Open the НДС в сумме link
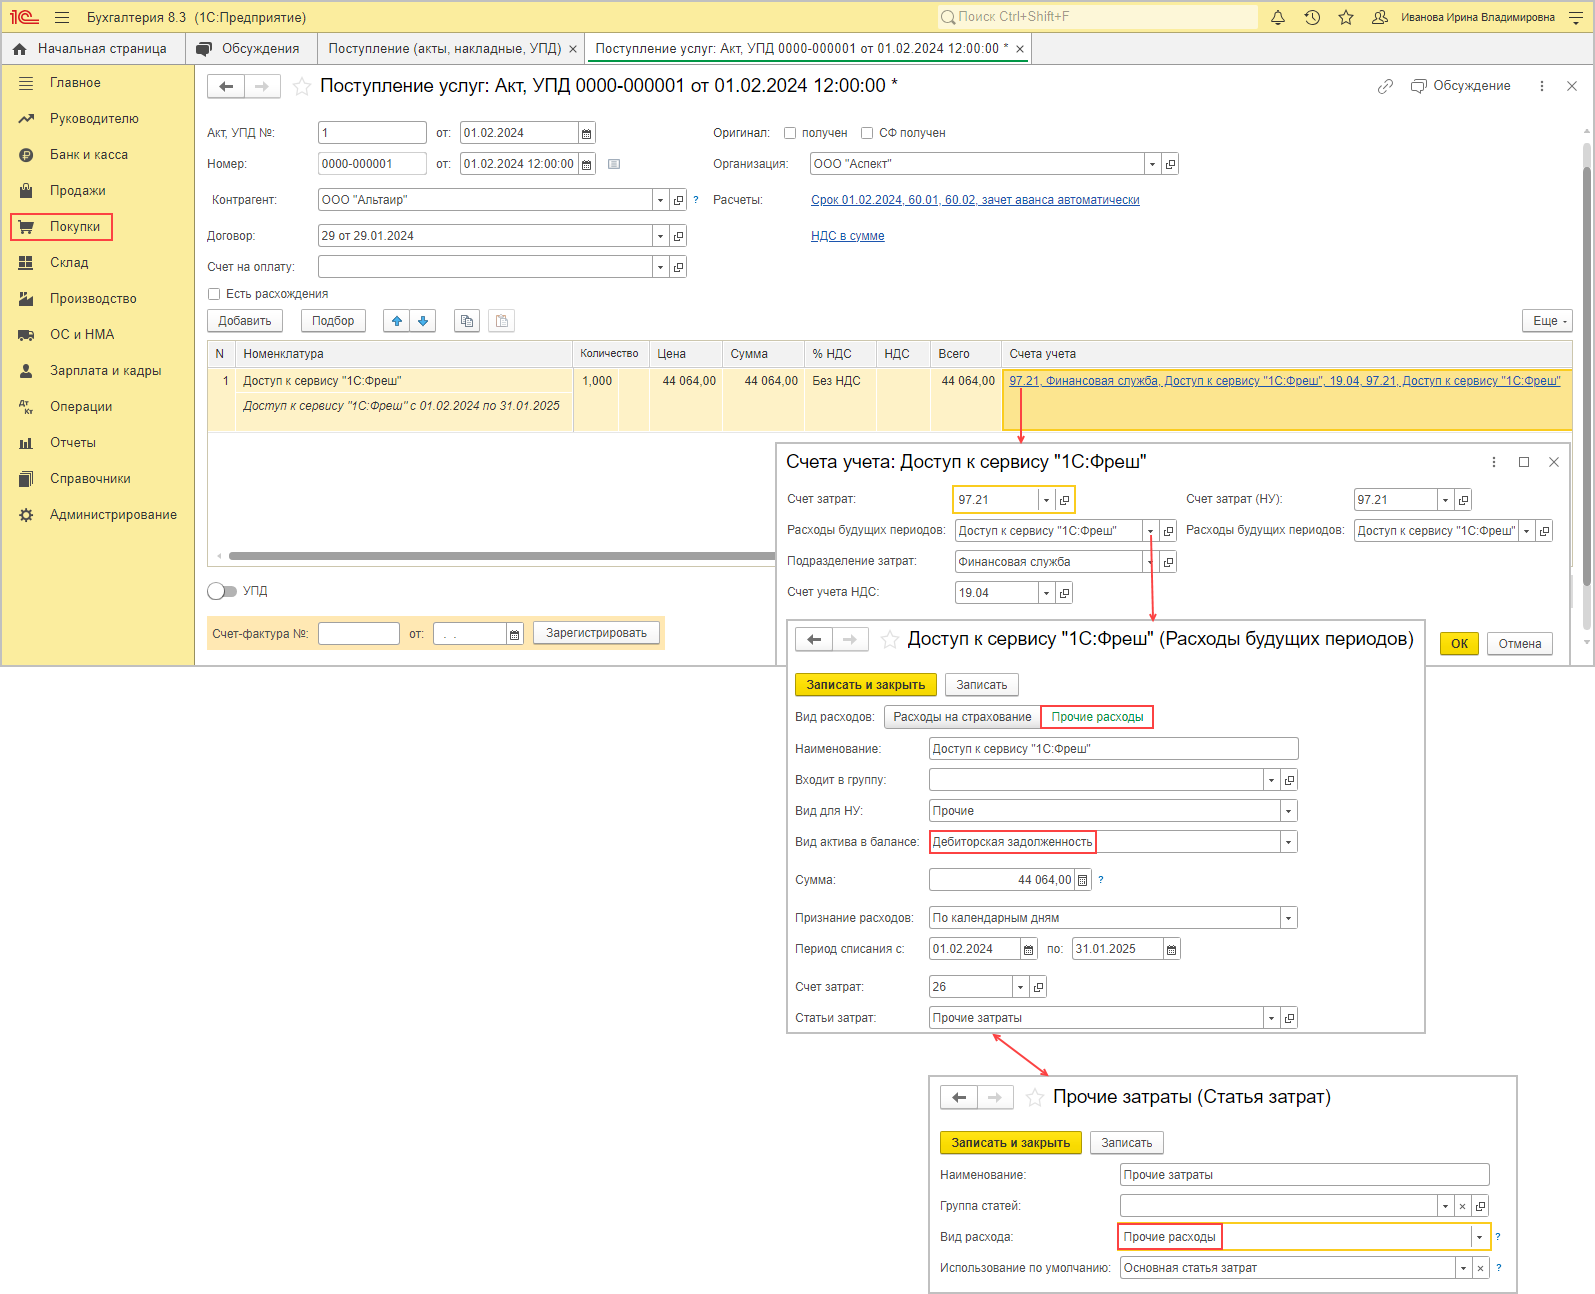Screen dimensions: 1595x1294 click(x=847, y=236)
